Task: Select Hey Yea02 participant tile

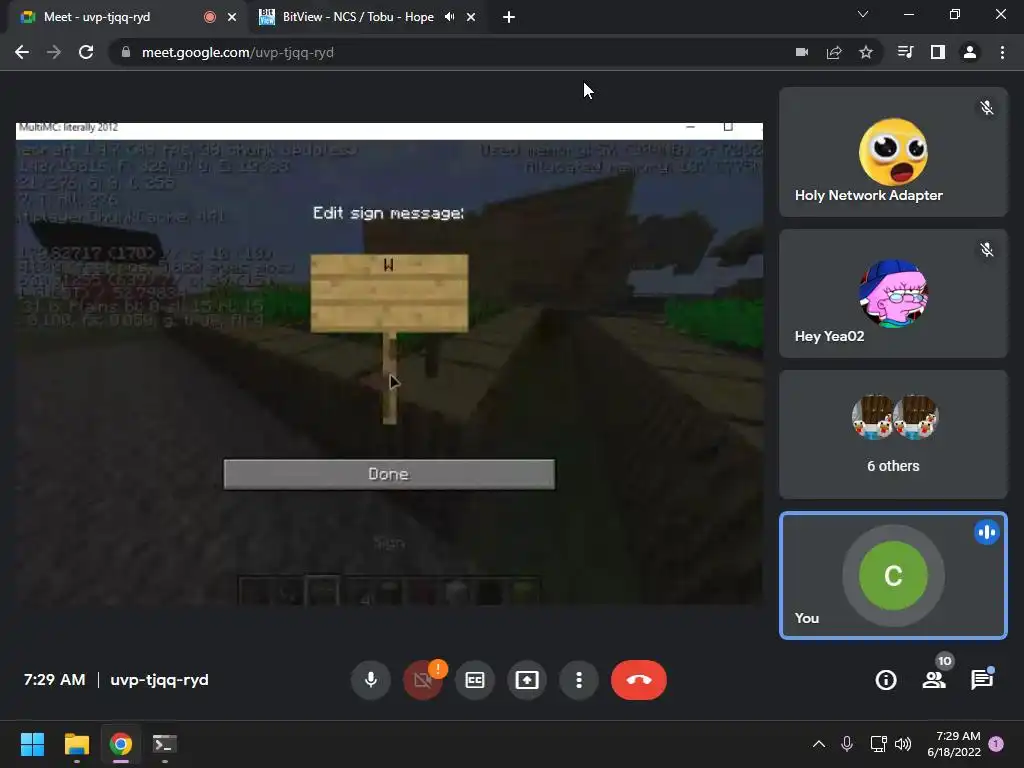Action: pos(893,293)
